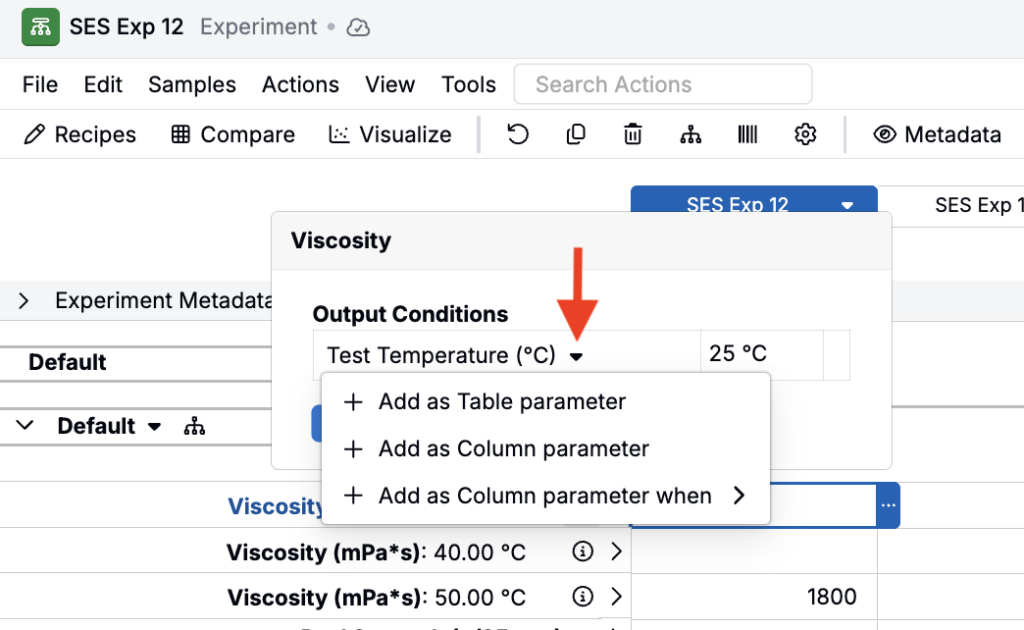Toggle the Metadata eye view
The width and height of the screenshot is (1024, 630).
pyautogui.click(x=937, y=134)
